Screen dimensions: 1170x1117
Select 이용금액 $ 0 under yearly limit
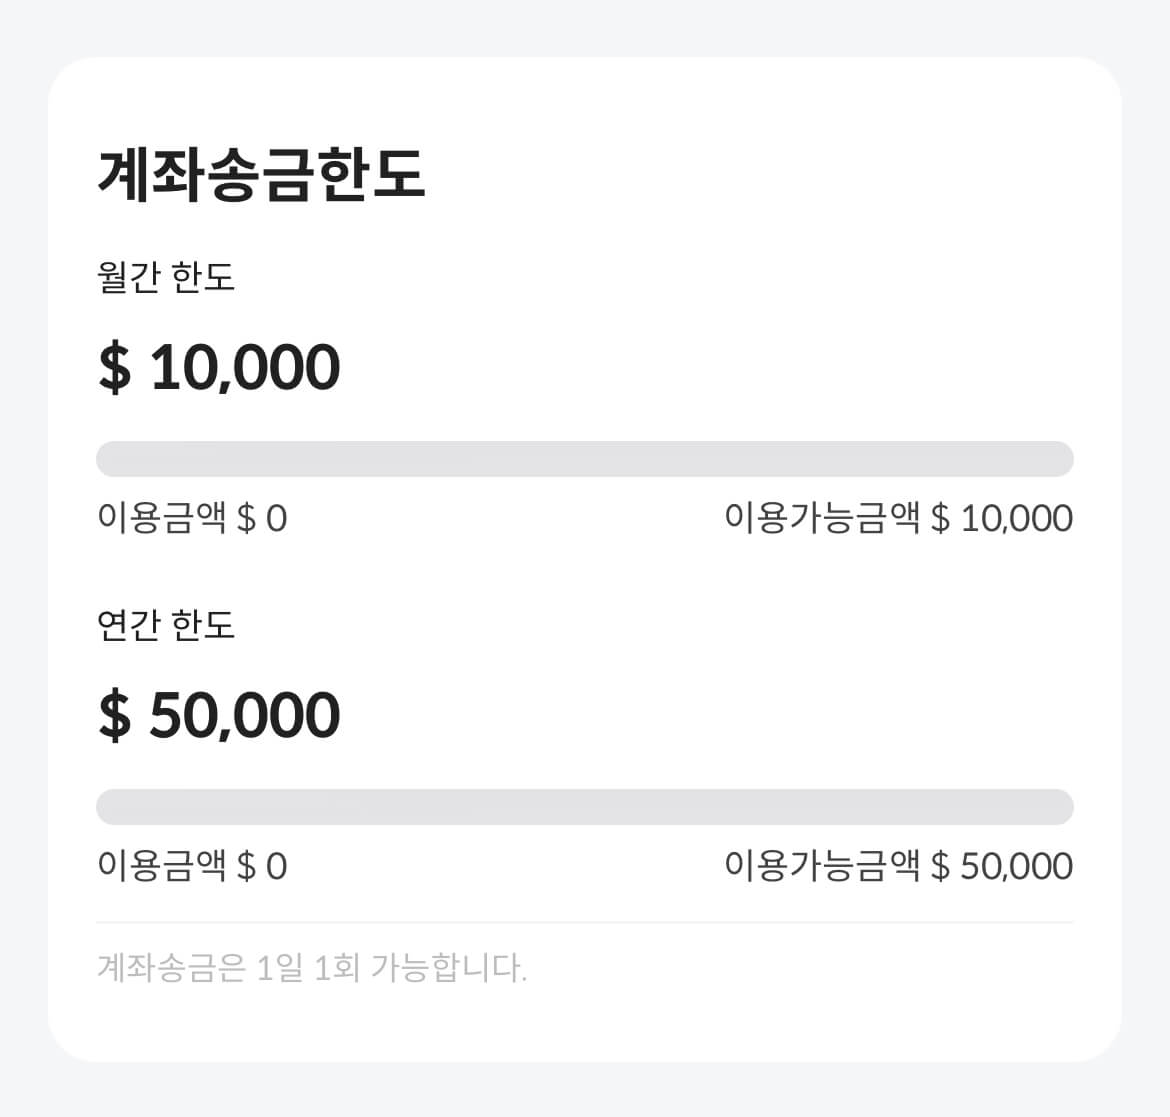tap(193, 864)
